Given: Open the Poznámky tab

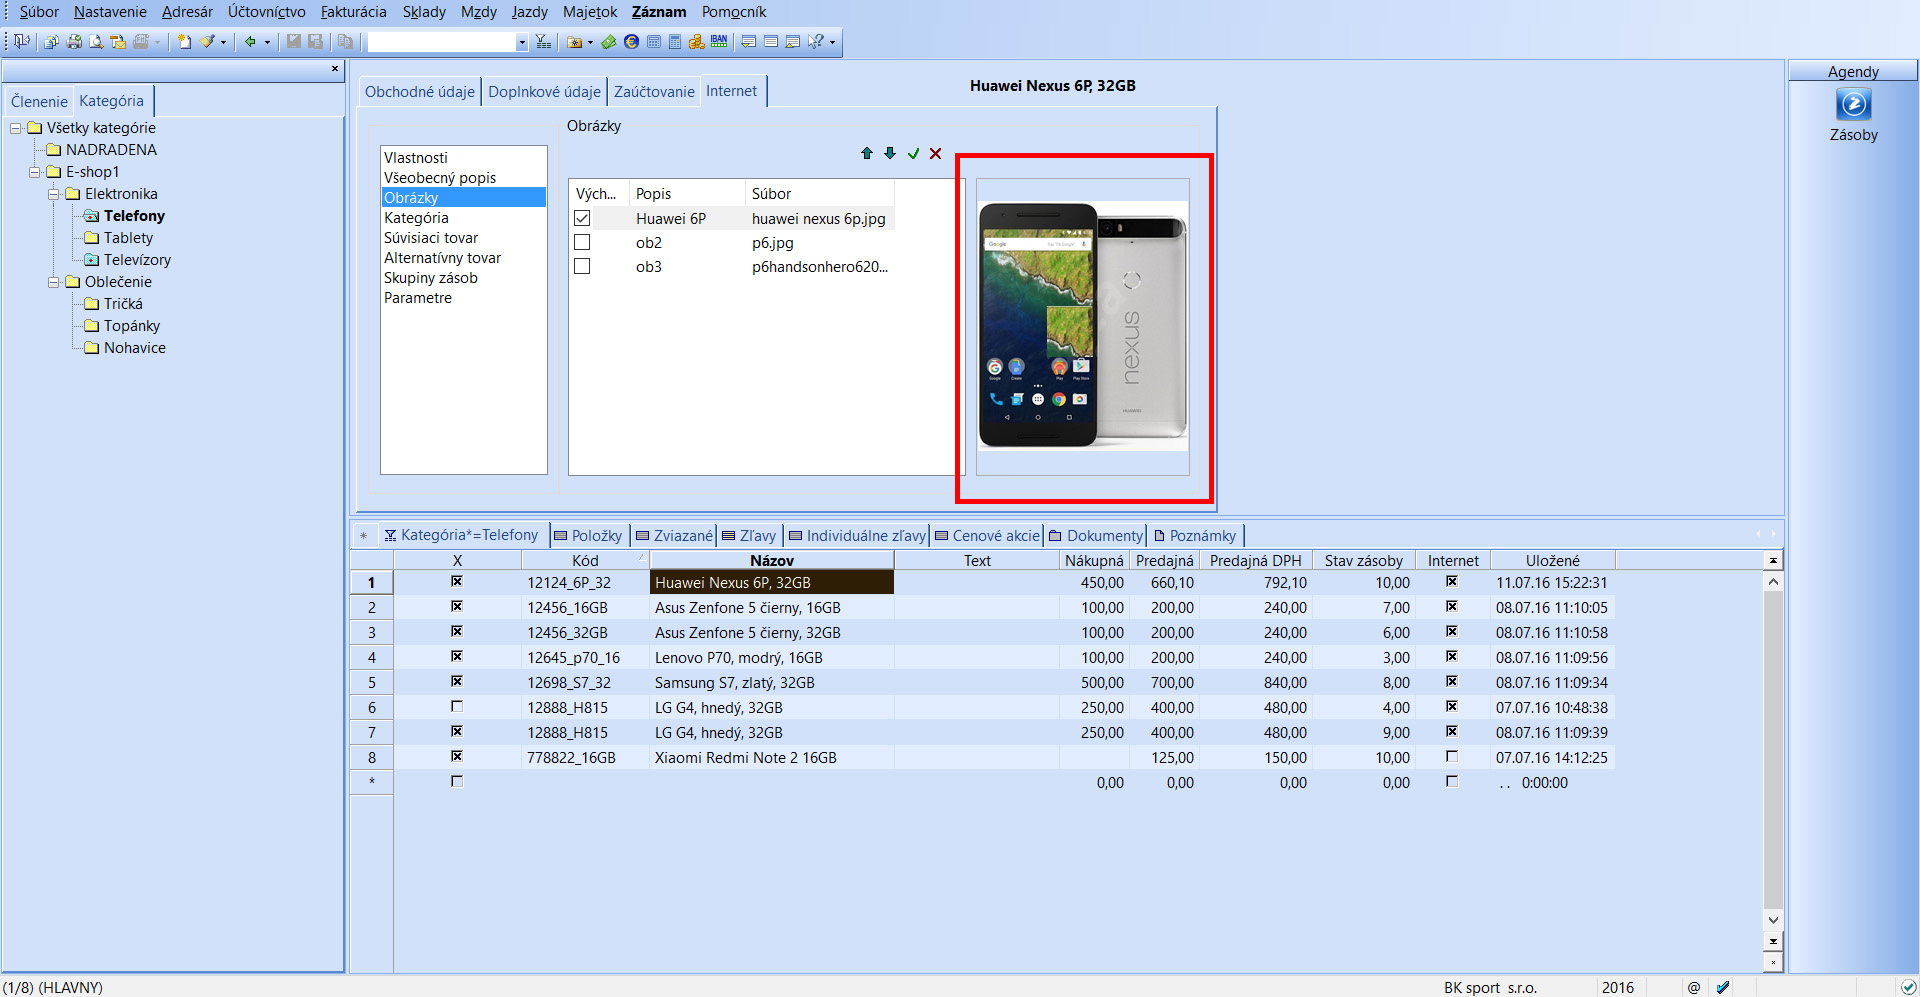Looking at the screenshot, I should pos(1195,535).
